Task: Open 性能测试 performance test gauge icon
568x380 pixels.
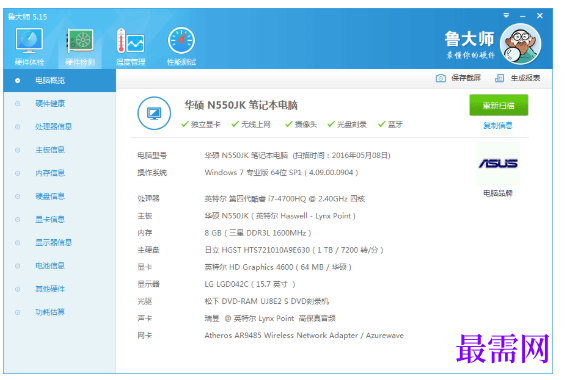Action: pyautogui.click(x=181, y=46)
